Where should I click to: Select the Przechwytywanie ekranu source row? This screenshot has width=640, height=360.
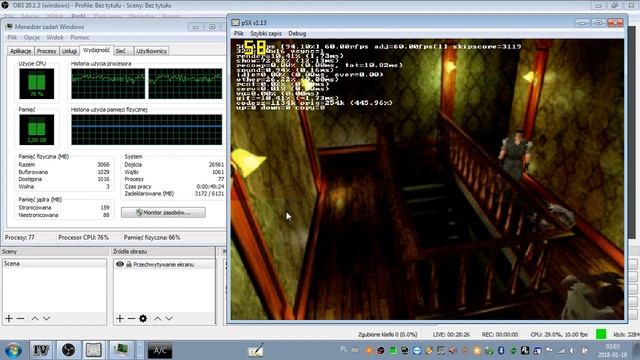164,264
